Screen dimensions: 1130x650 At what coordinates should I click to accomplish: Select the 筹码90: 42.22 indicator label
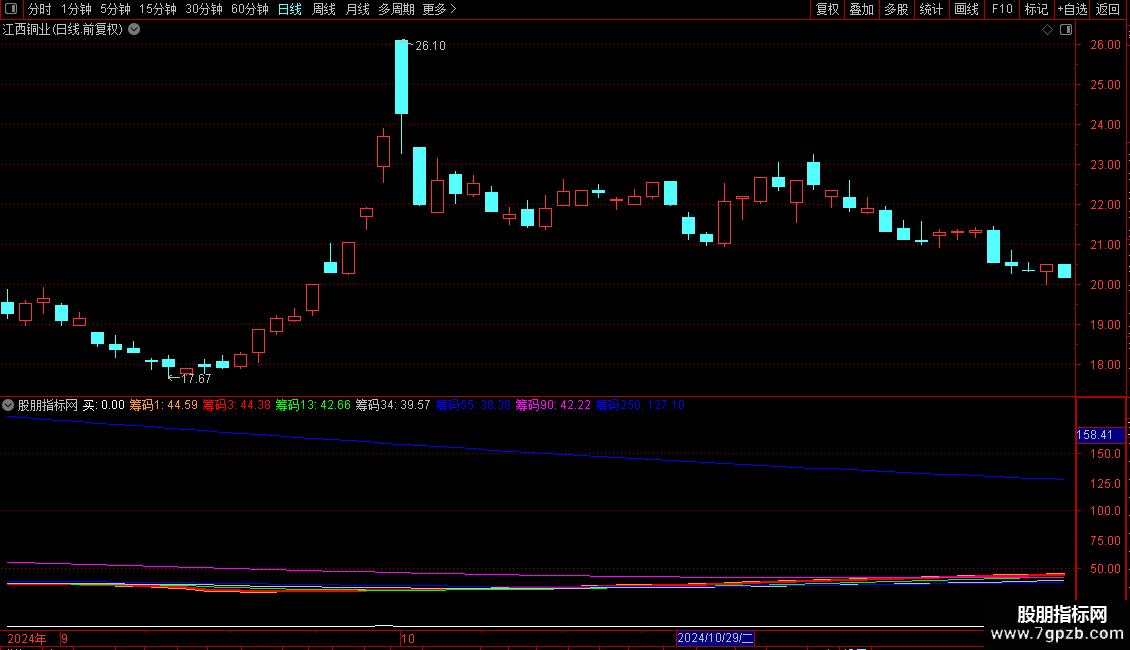[553, 405]
